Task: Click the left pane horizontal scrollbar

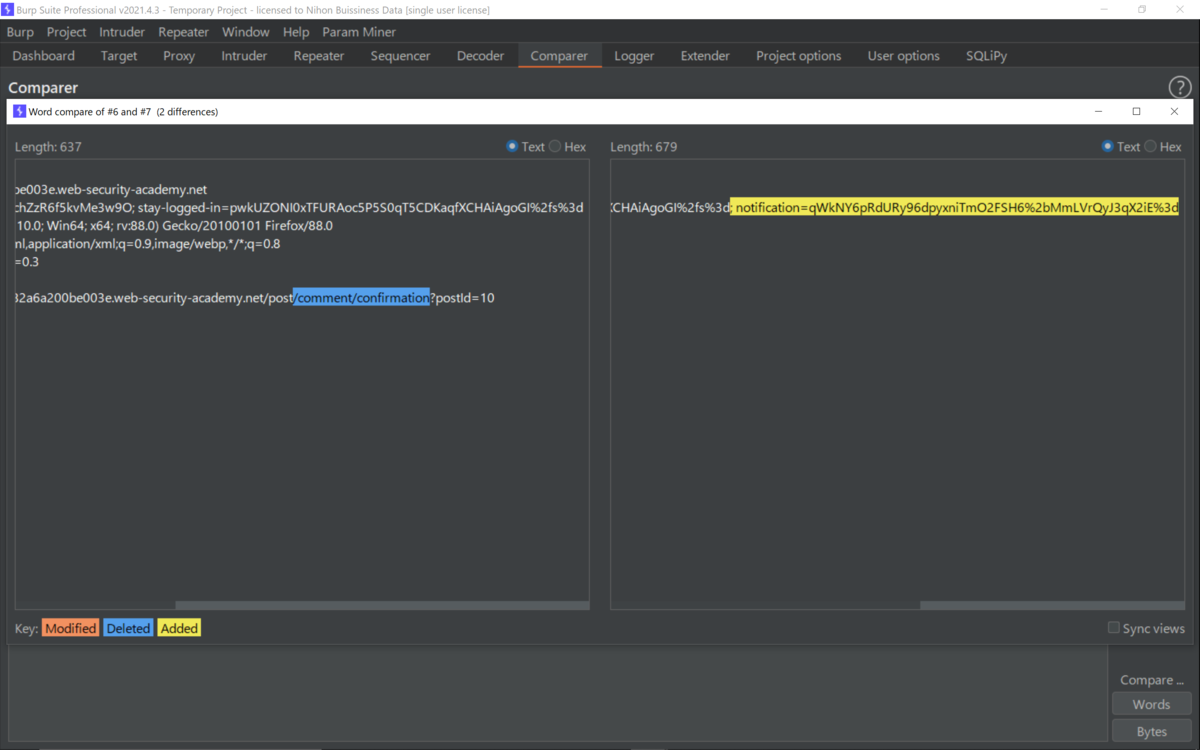Action: [x=382, y=605]
